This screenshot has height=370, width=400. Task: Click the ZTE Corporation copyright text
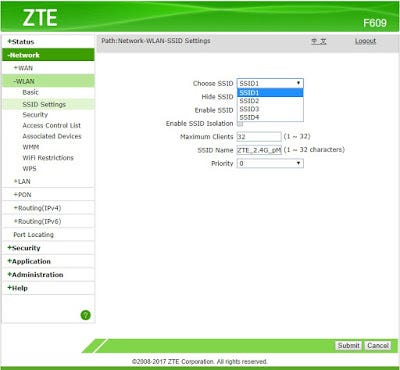pos(200,361)
